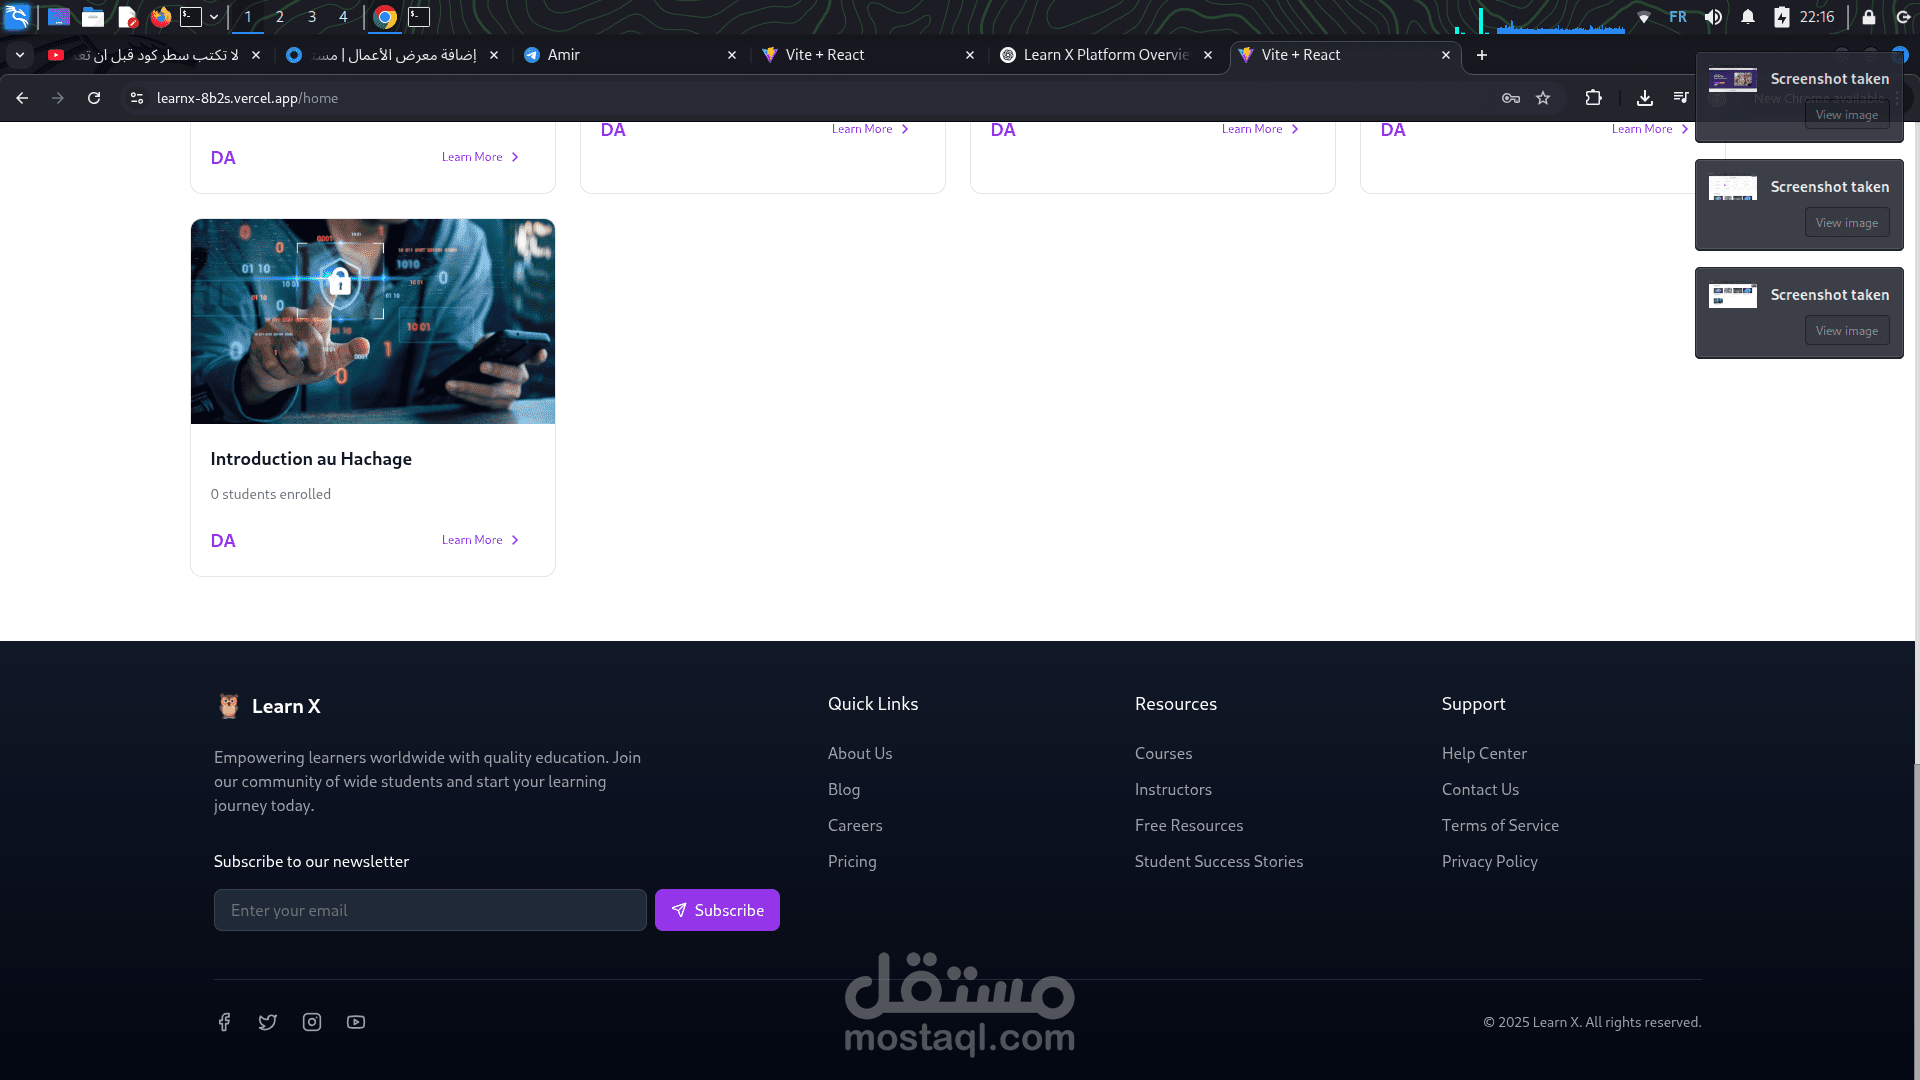Open the About Us link

point(860,753)
